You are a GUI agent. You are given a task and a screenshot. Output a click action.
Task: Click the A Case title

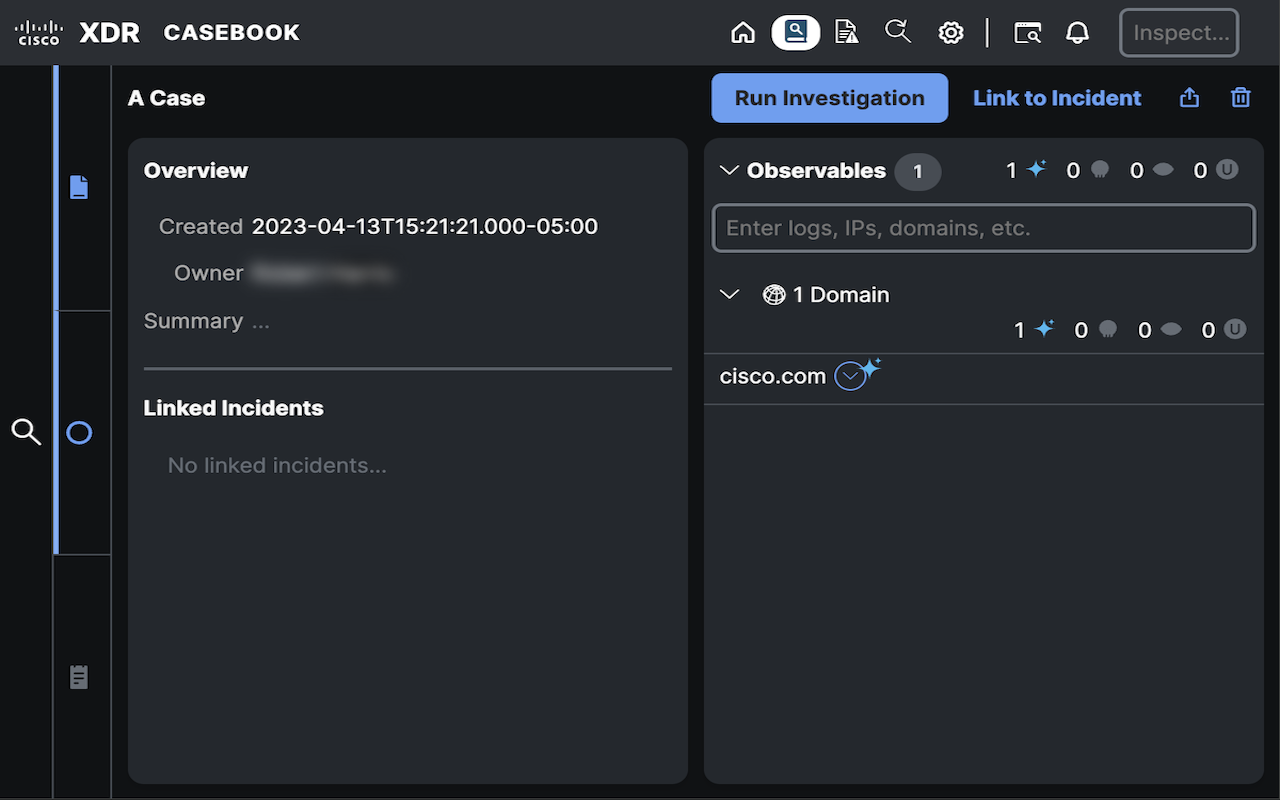pos(167,98)
